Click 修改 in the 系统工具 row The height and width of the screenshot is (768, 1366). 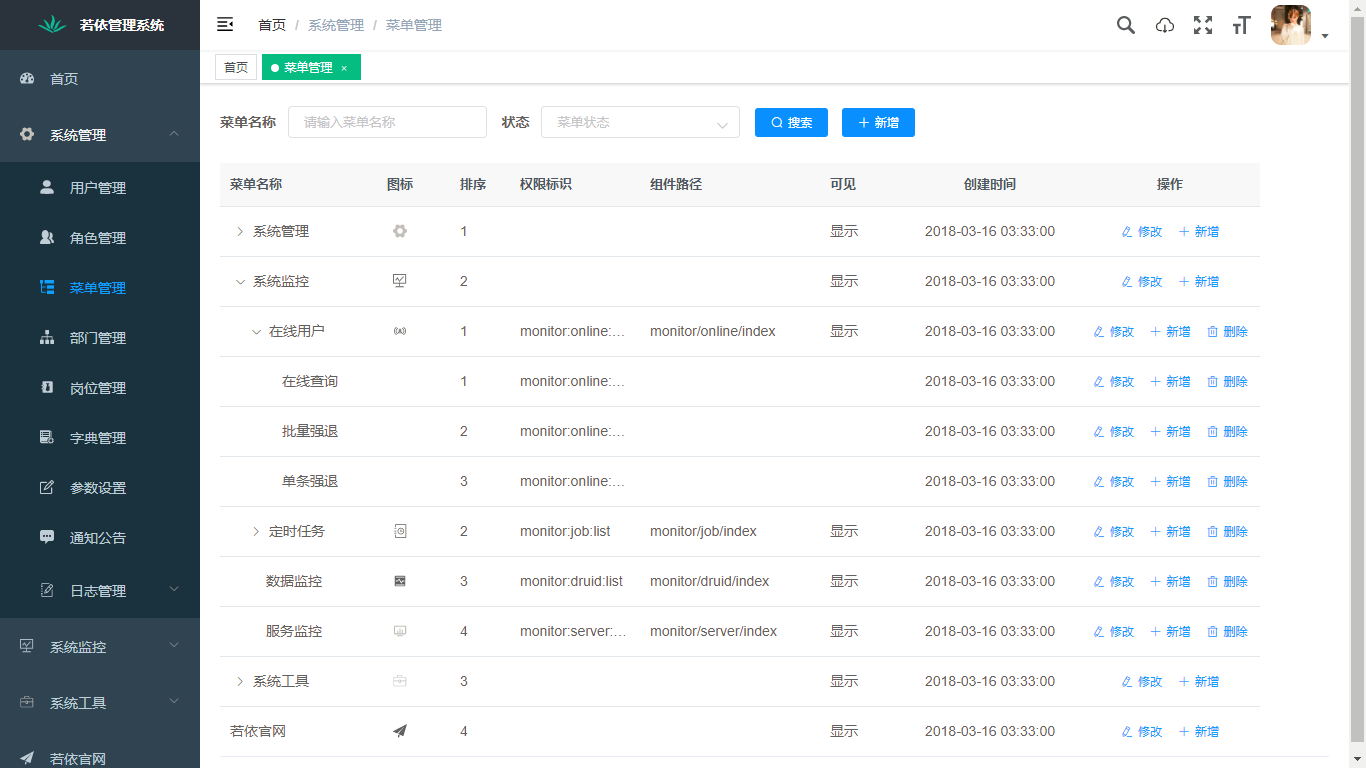click(1142, 681)
